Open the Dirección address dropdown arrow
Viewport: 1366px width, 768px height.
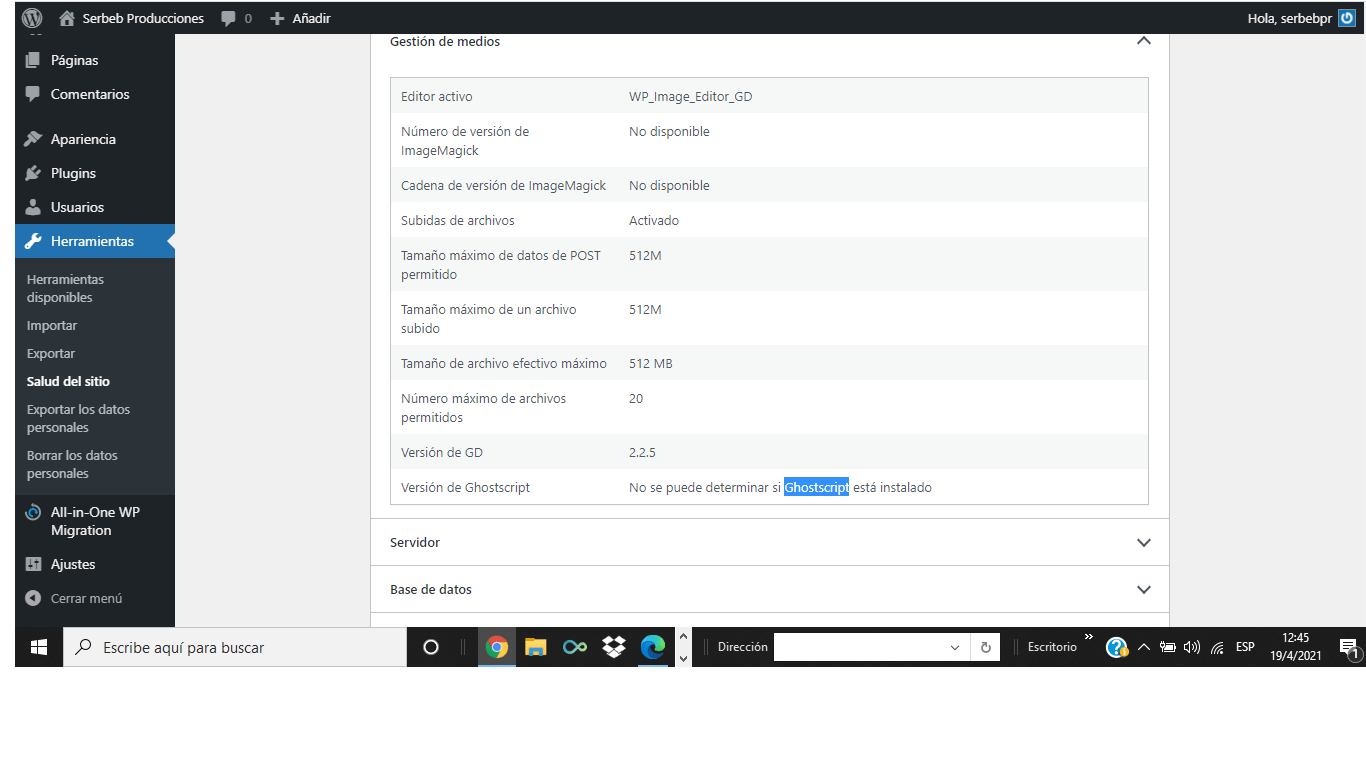click(955, 648)
